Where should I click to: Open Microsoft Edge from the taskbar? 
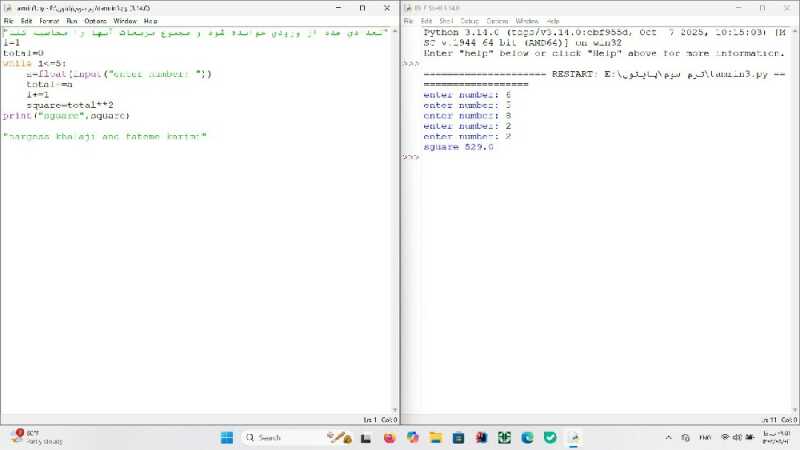pyautogui.click(x=527, y=438)
